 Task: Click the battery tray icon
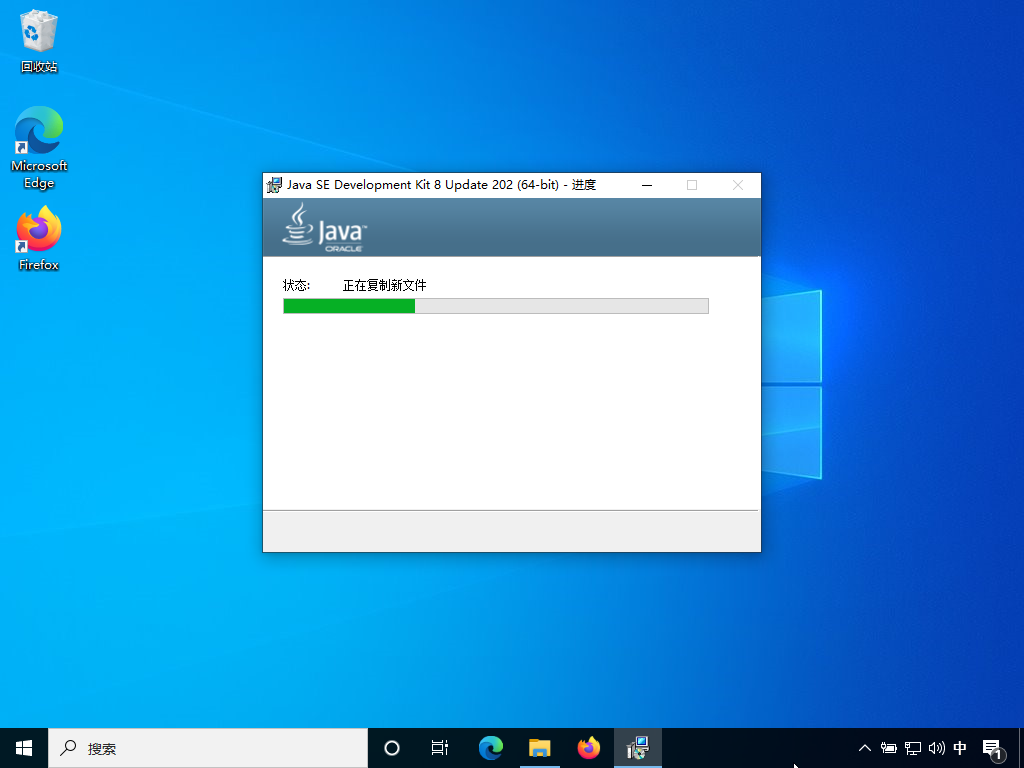click(x=889, y=748)
